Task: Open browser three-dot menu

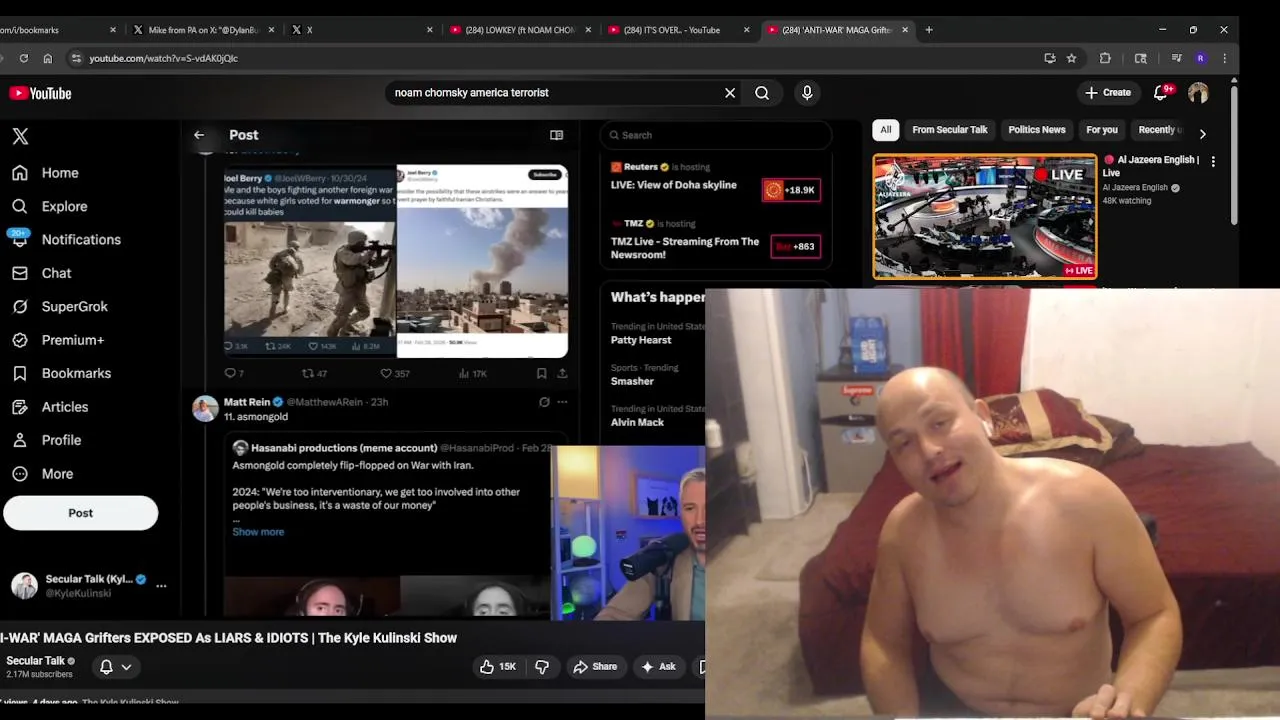Action: coord(1224,58)
